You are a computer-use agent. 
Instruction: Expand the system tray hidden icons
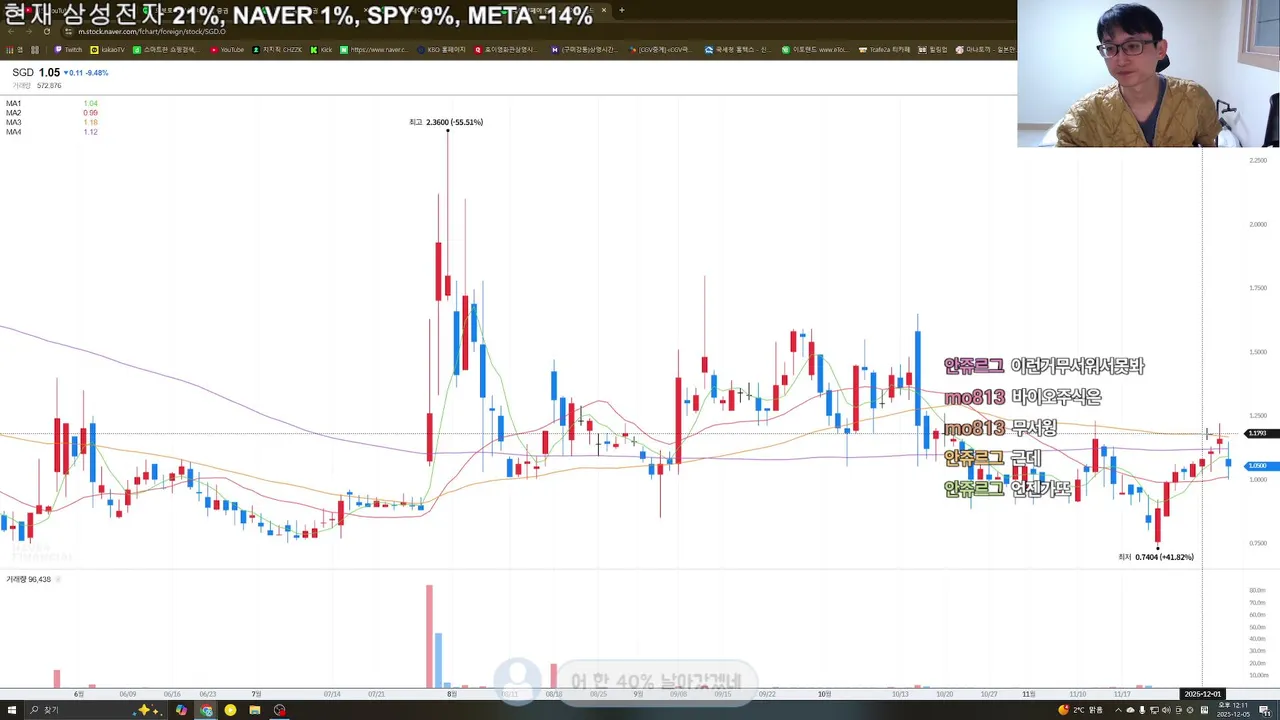click(x=1119, y=710)
